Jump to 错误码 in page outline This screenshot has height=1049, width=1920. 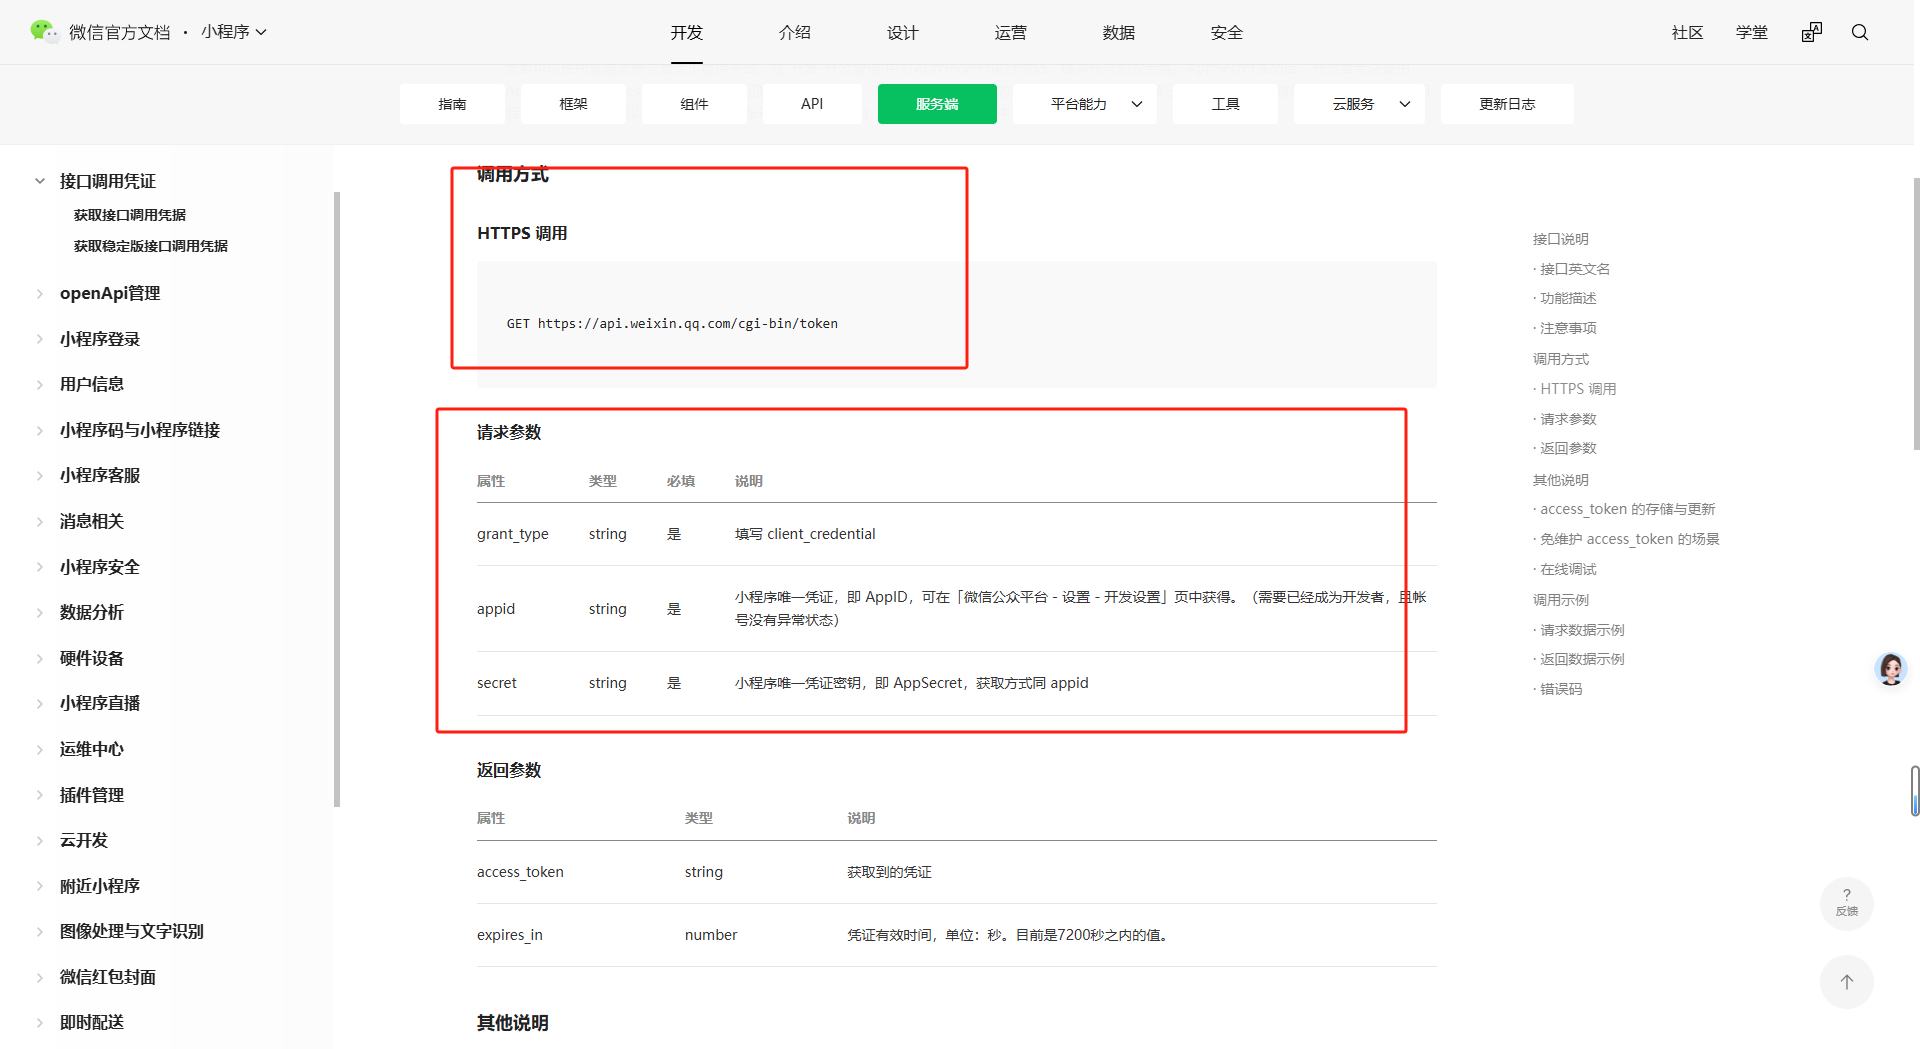click(x=1561, y=689)
